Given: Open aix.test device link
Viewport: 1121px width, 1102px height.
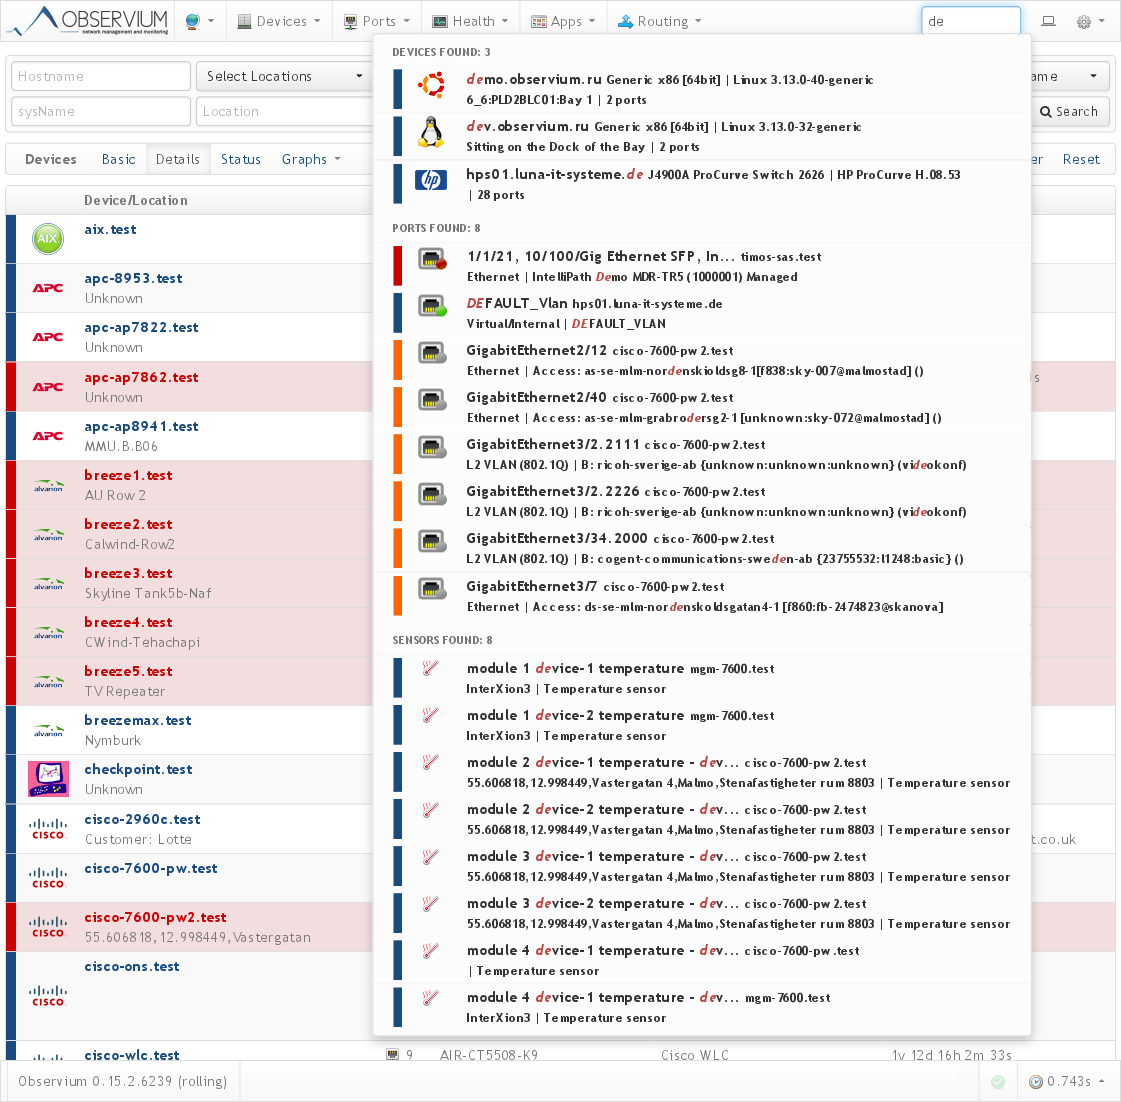Looking at the screenshot, I should point(110,230).
